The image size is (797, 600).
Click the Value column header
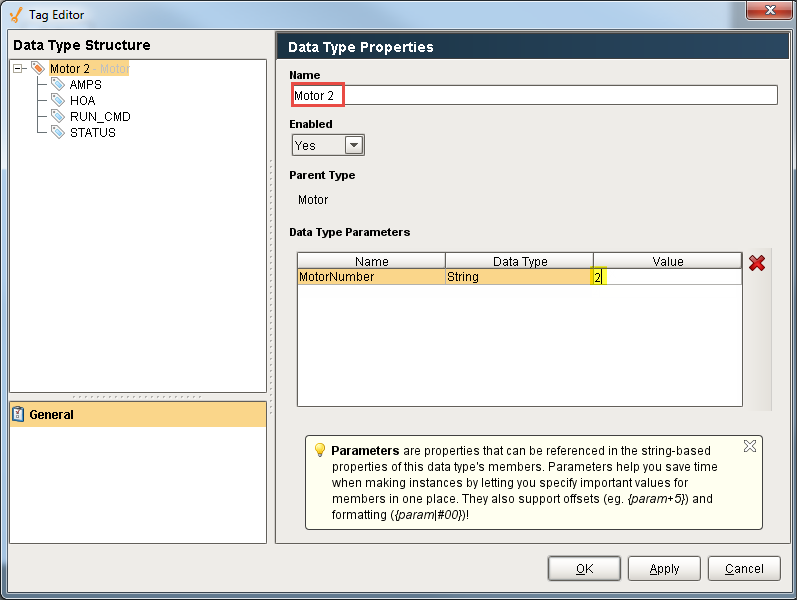click(667, 261)
